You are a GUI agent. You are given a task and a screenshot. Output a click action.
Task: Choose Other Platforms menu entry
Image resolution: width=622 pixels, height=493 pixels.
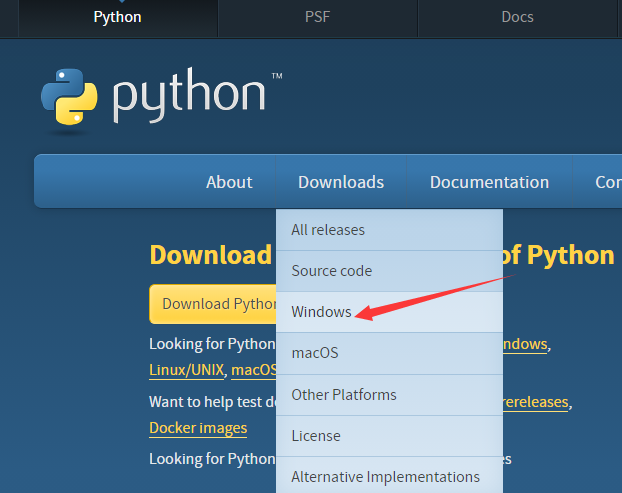(390, 395)
